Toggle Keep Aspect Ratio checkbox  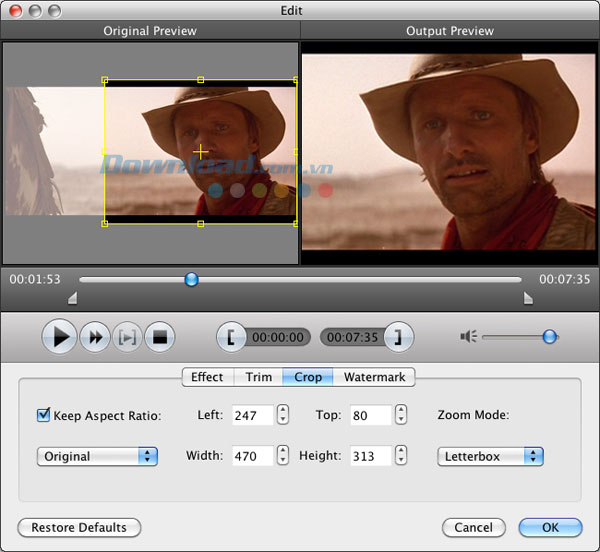coord(43,415)
